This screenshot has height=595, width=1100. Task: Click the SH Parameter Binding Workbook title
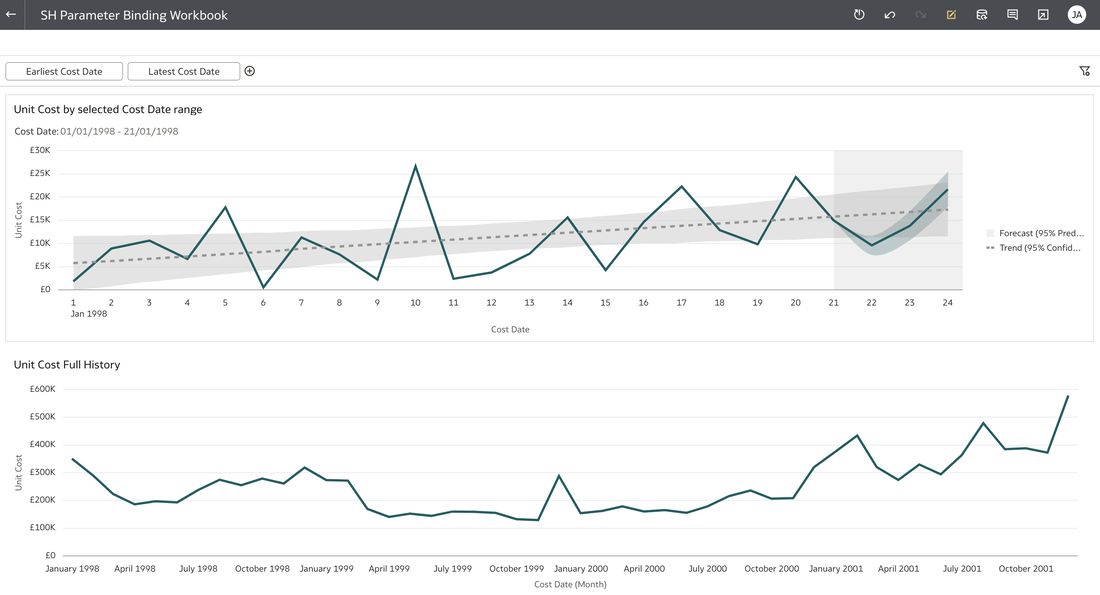coord(134,15)
